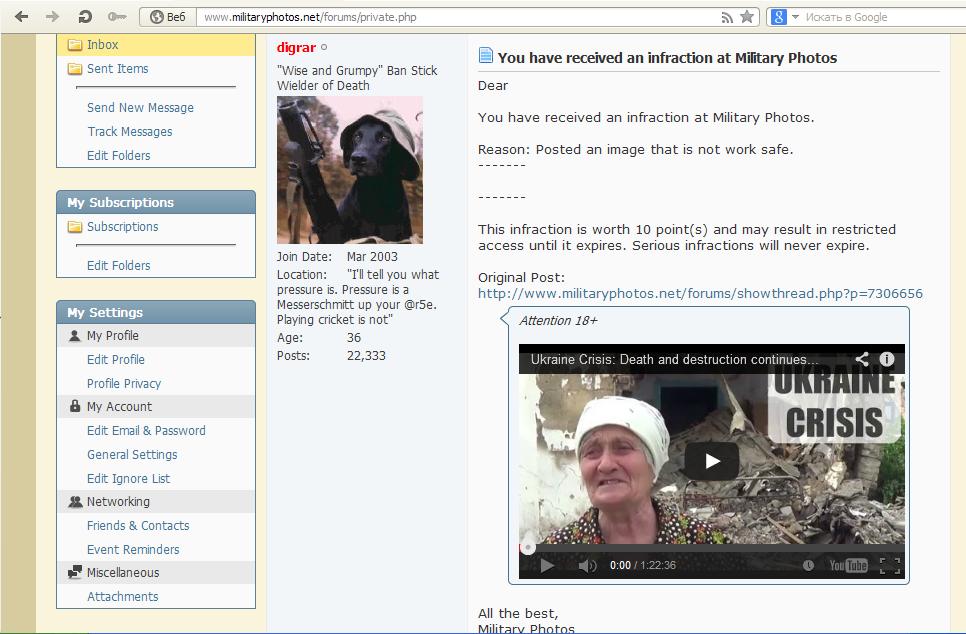Open the original post showthread link
Screen dimensions: 966x634
pyautogui.click(x=700, y=293)
